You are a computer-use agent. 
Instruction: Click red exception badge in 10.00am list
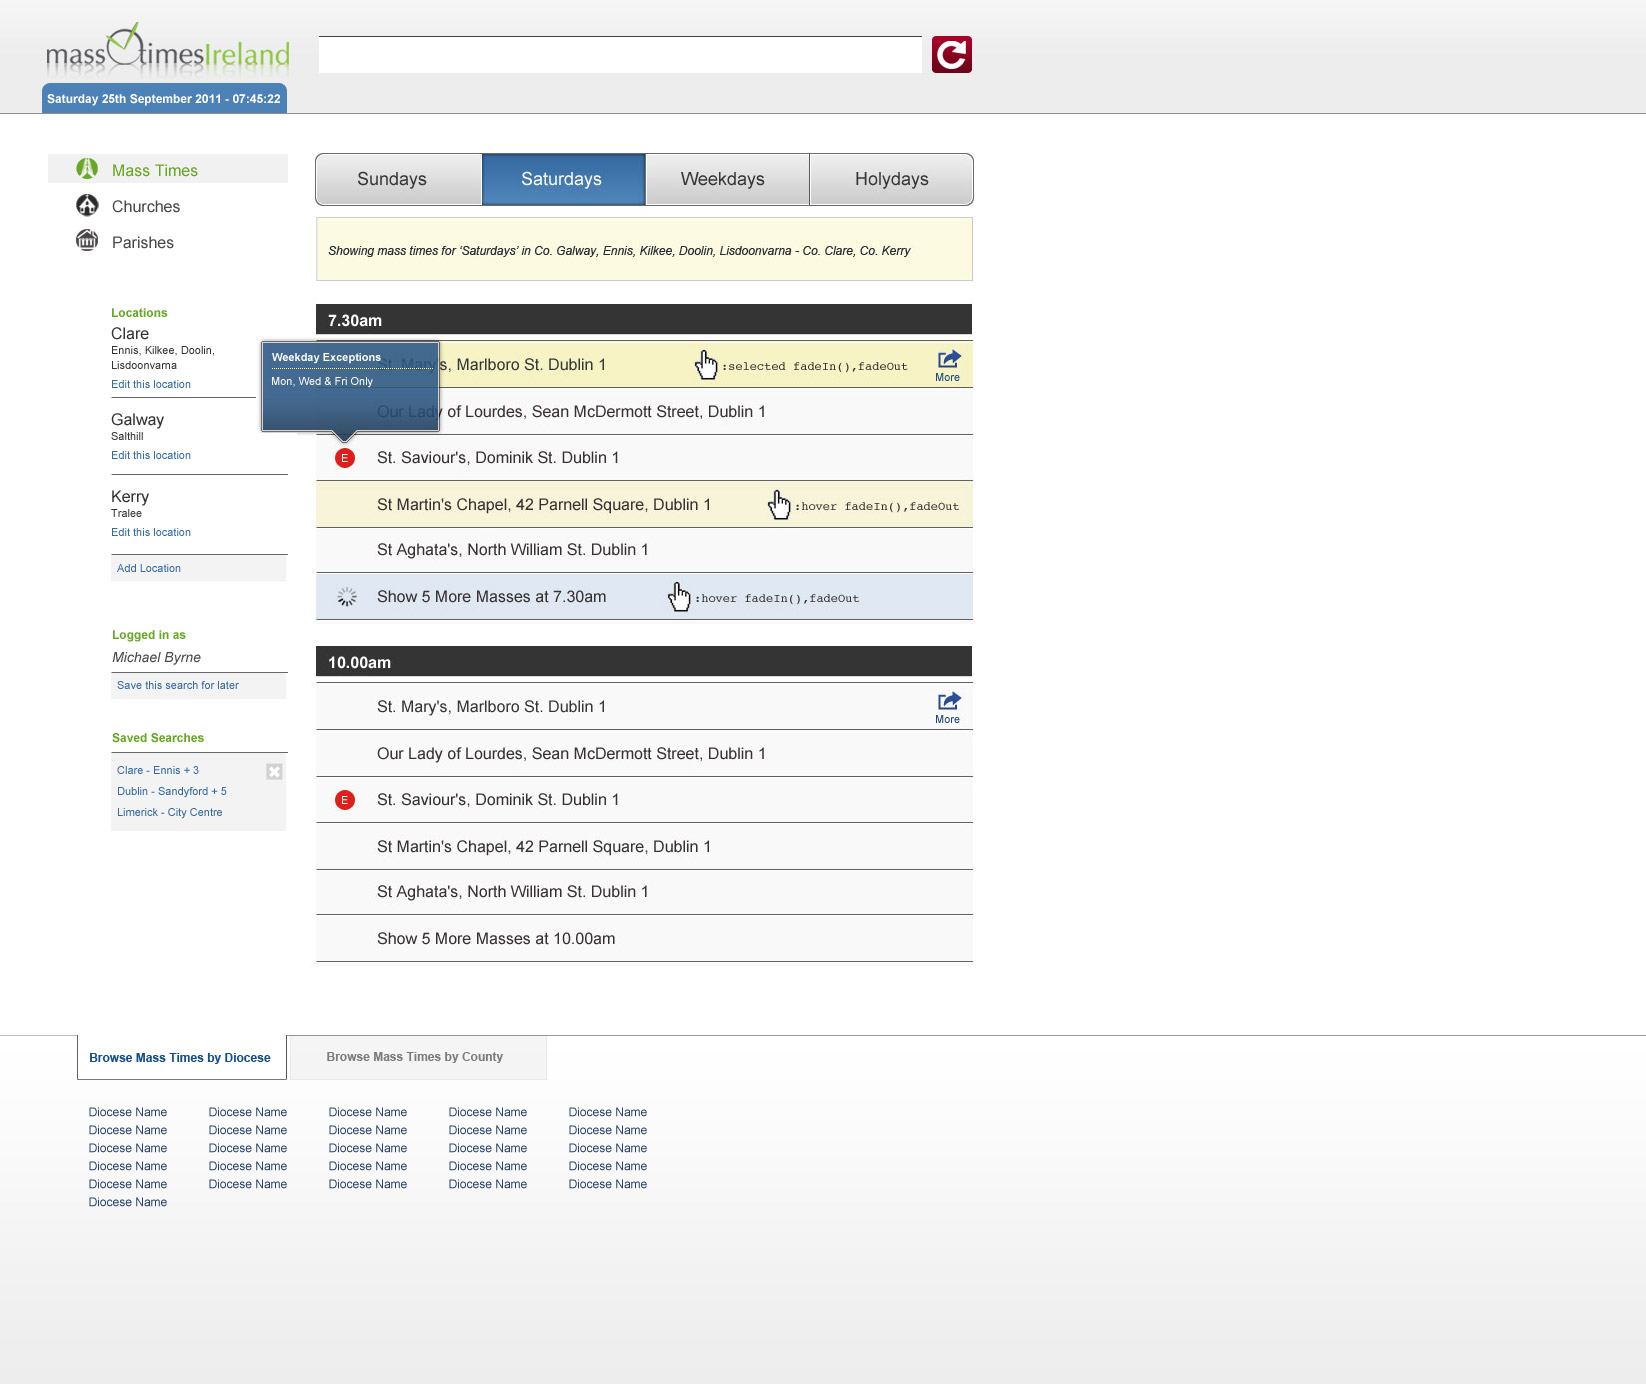pos(345,800)
